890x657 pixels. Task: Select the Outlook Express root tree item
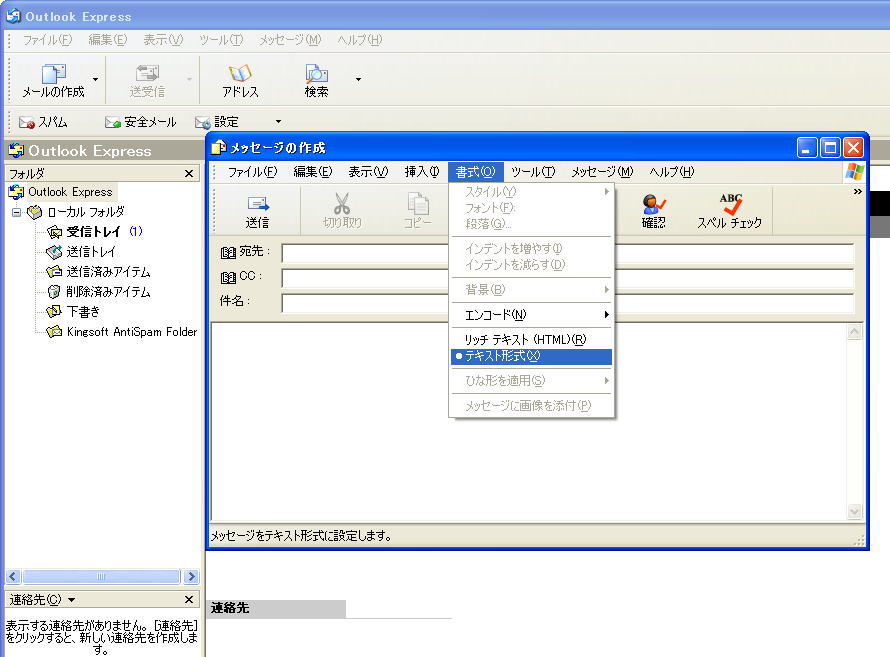62,192
